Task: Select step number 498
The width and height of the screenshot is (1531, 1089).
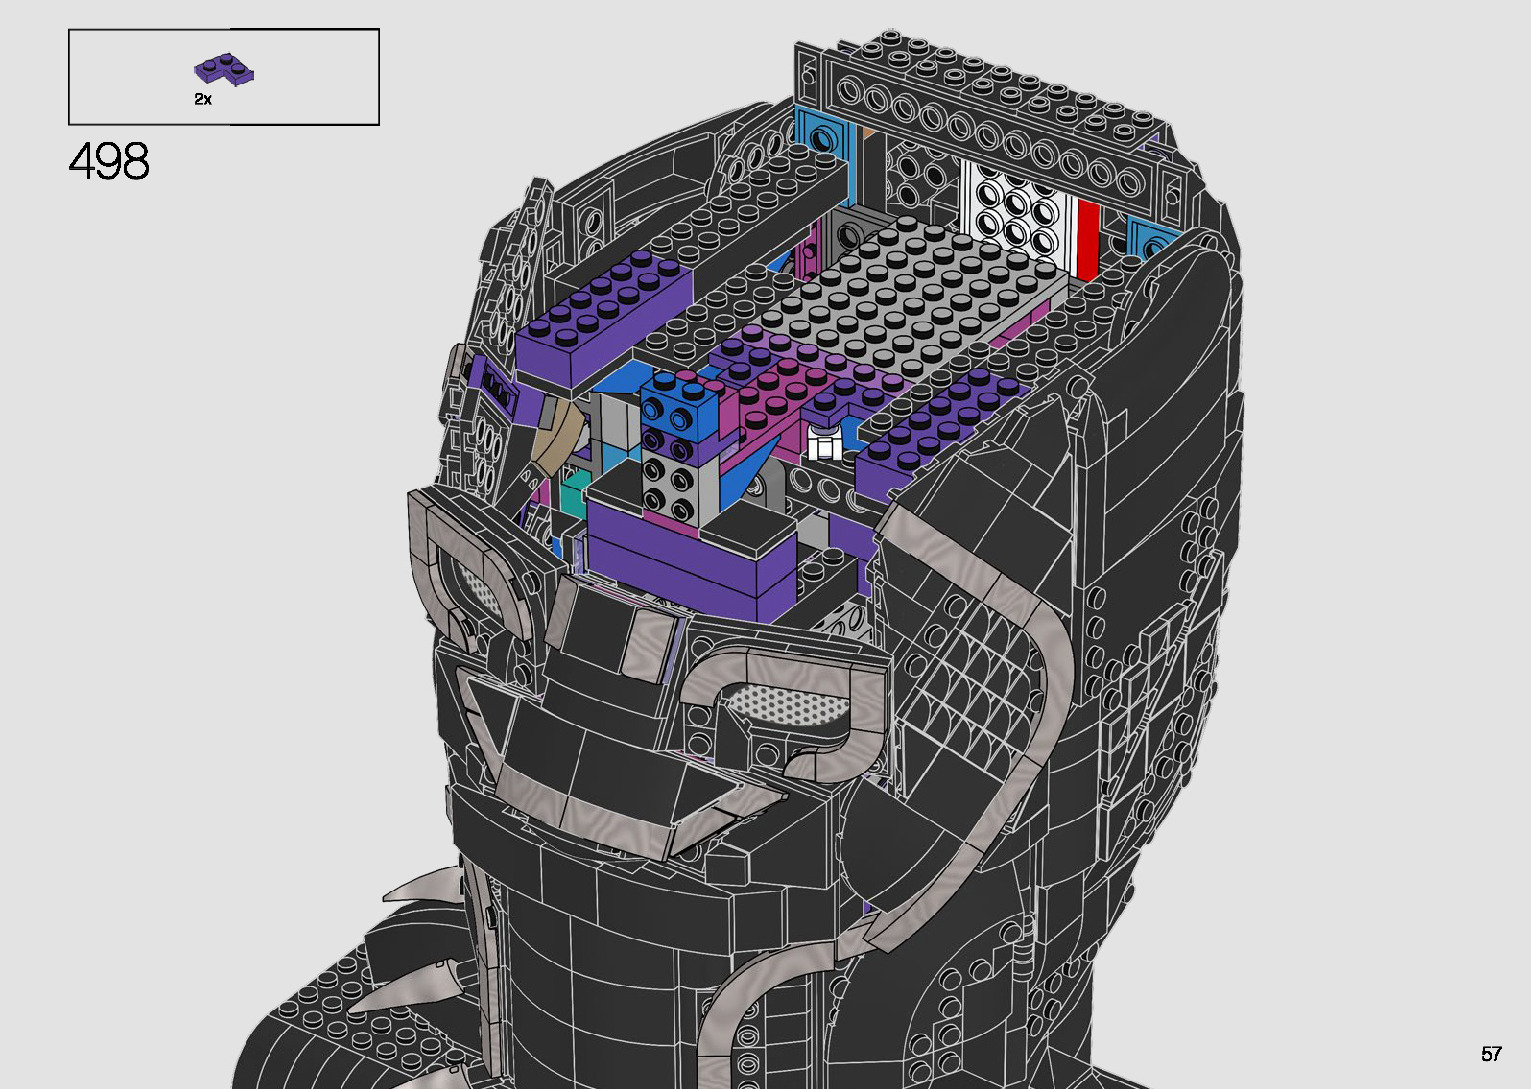Action: pyautogui.click(x=109, y=162)
